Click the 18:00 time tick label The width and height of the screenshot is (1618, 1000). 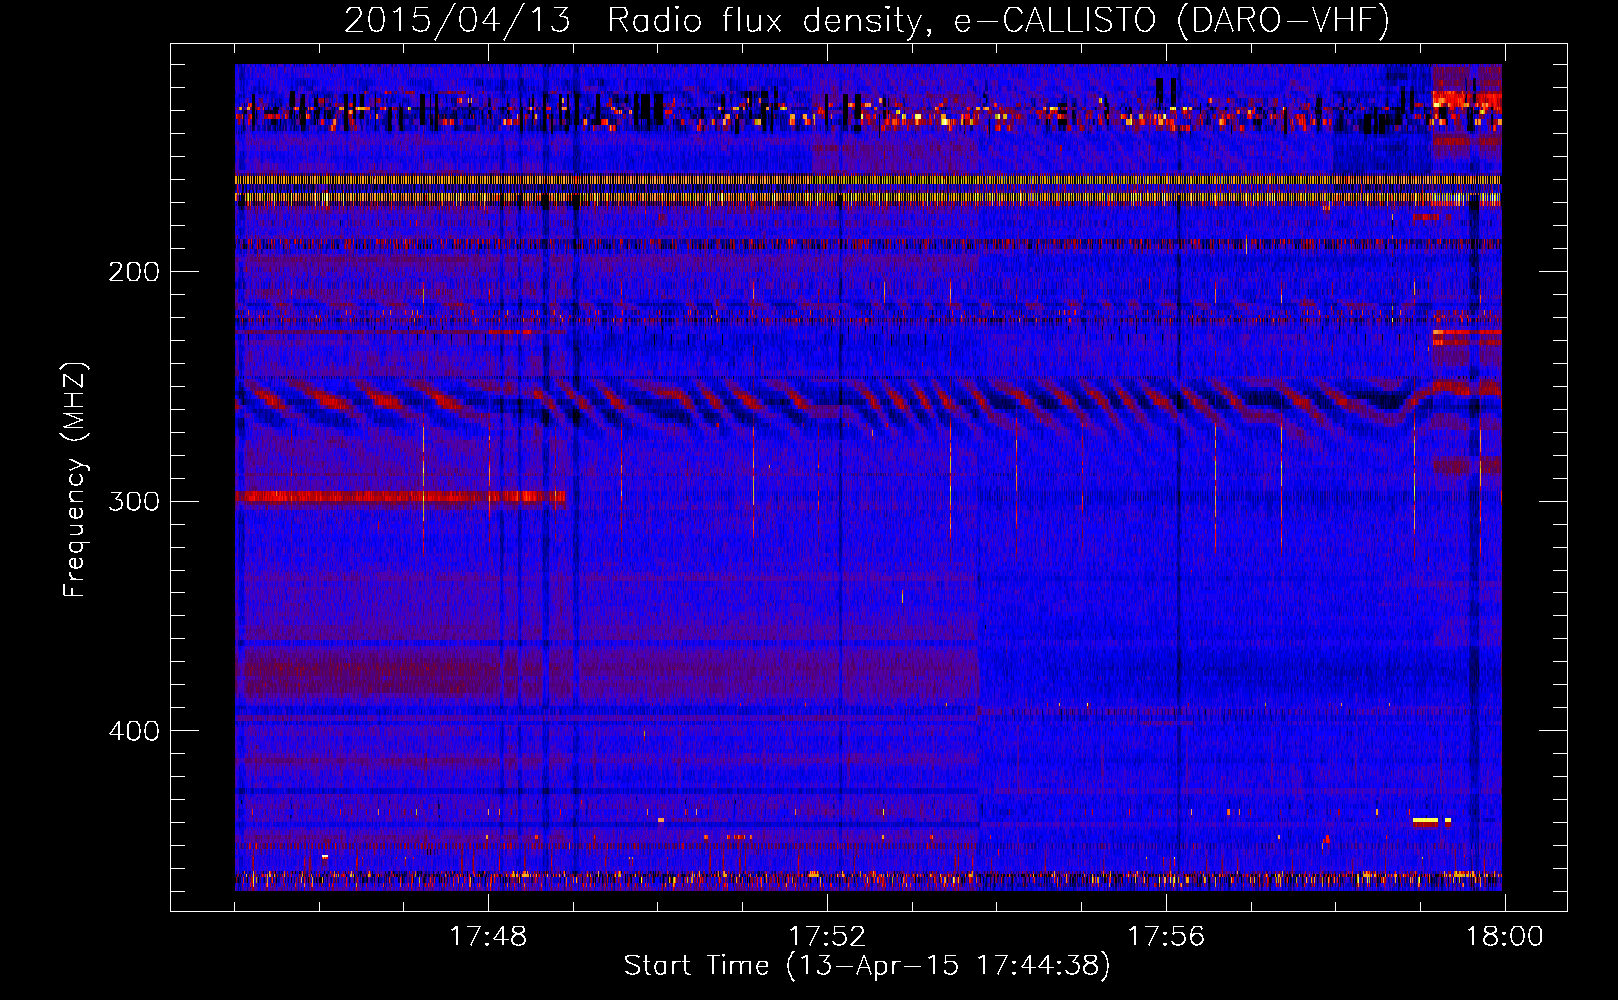(1504, 937)
